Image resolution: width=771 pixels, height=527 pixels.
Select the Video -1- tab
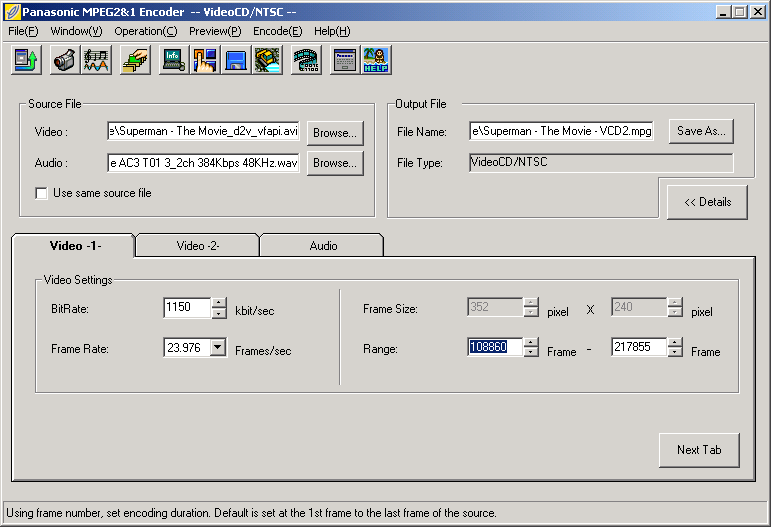pos(73,245)
